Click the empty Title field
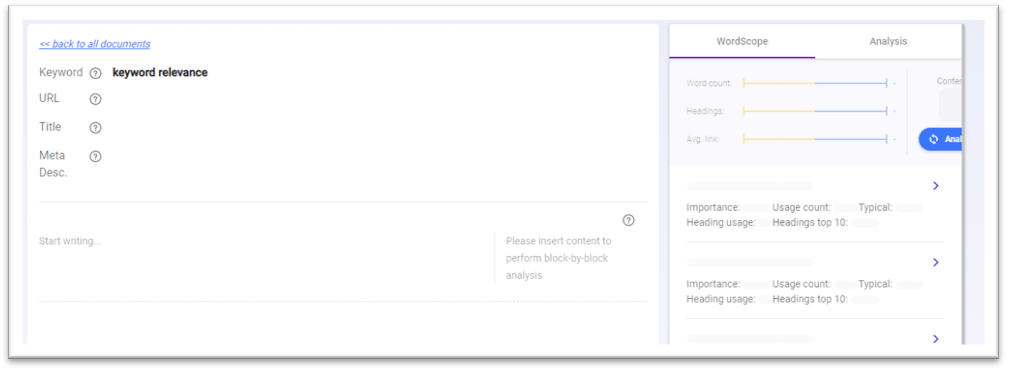1009x371 pixels. 380,127
